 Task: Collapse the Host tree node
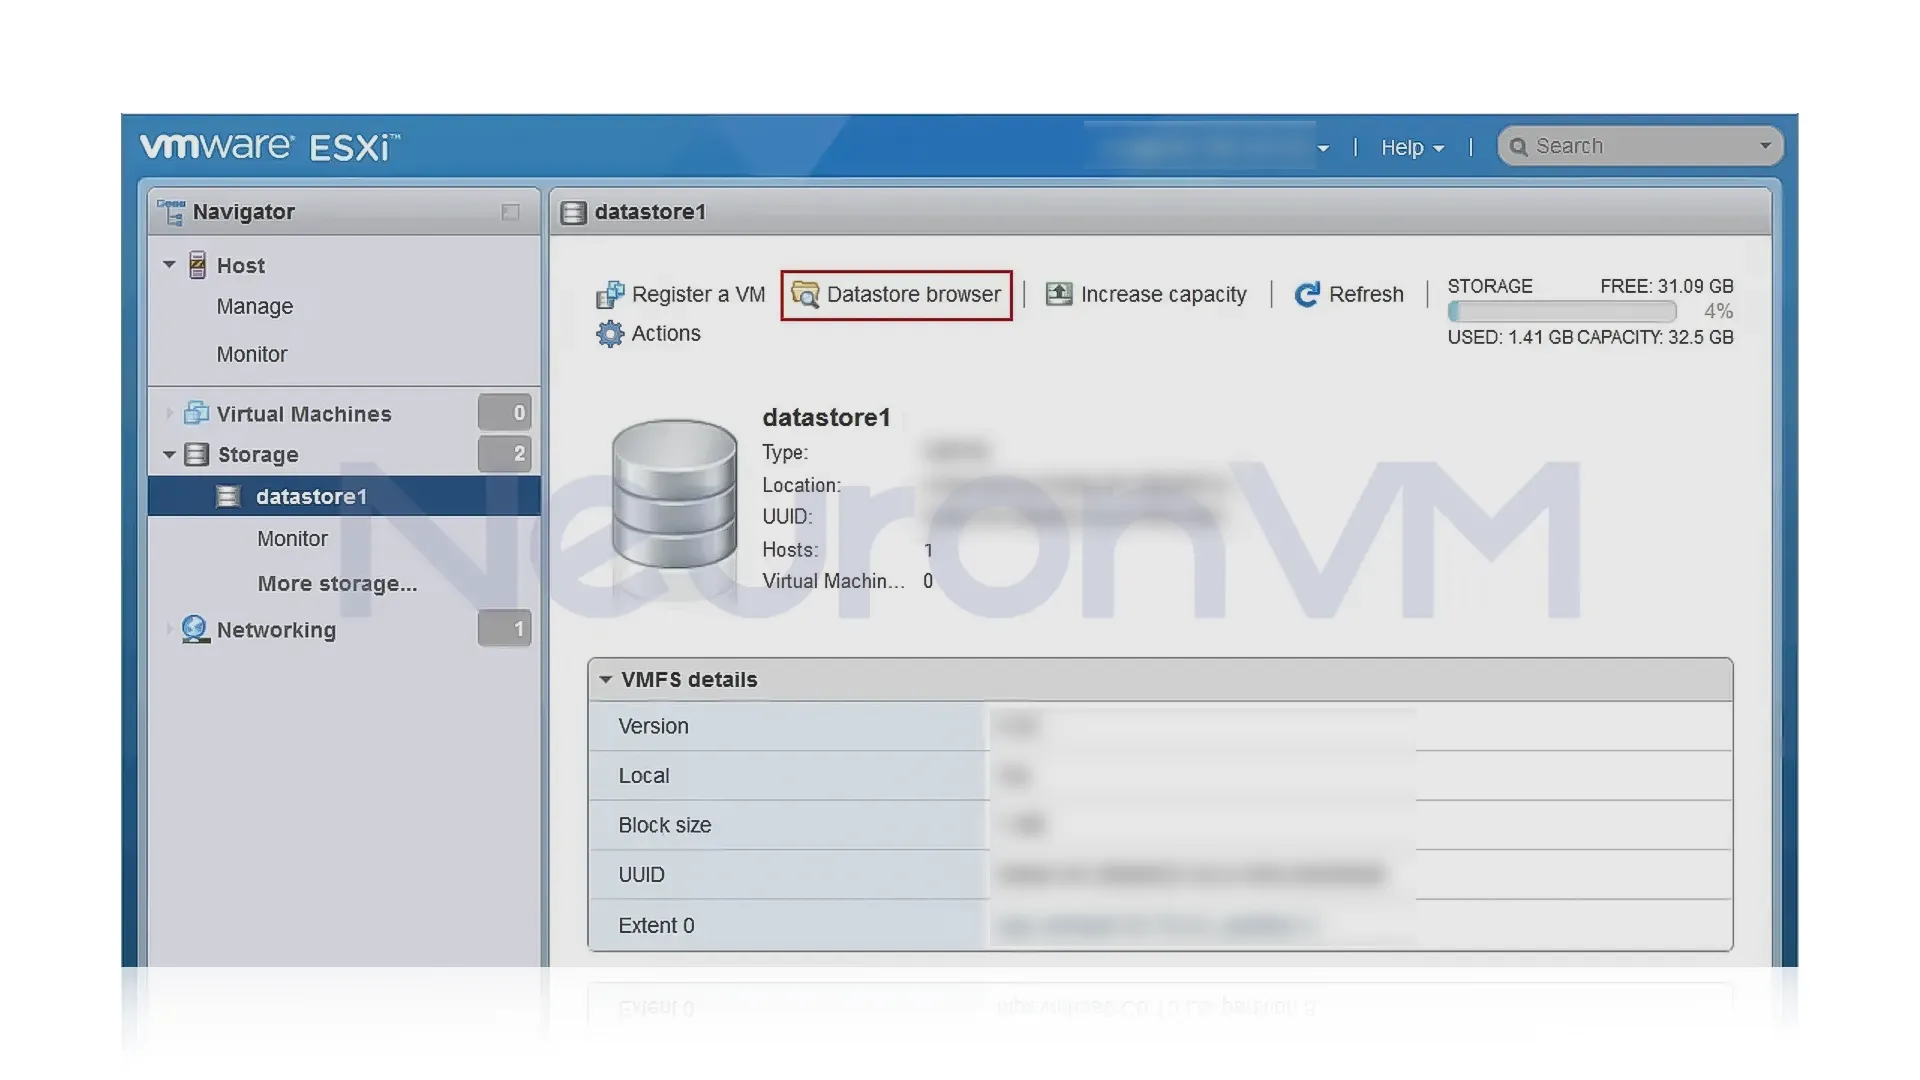(169, 265)
